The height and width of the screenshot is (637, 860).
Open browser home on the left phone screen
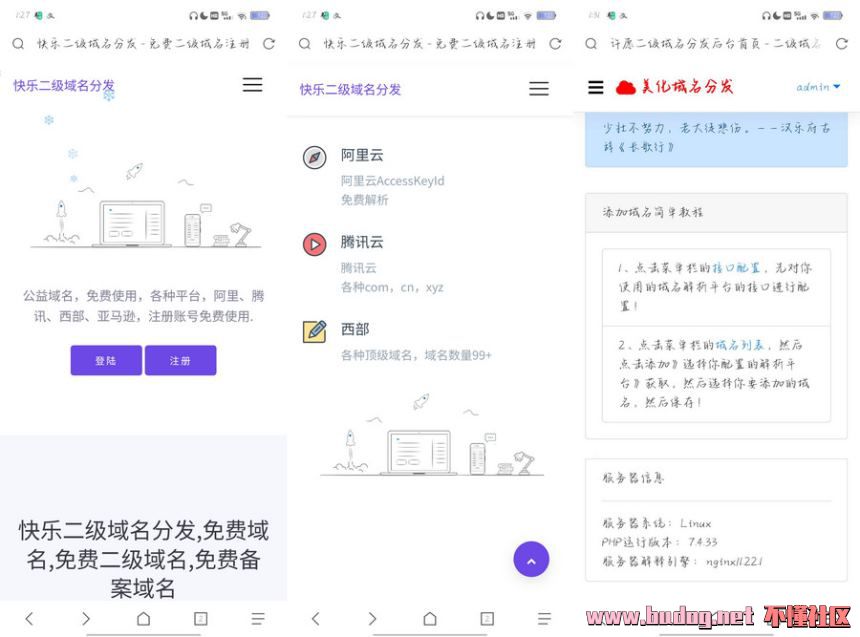click(143, 619)
